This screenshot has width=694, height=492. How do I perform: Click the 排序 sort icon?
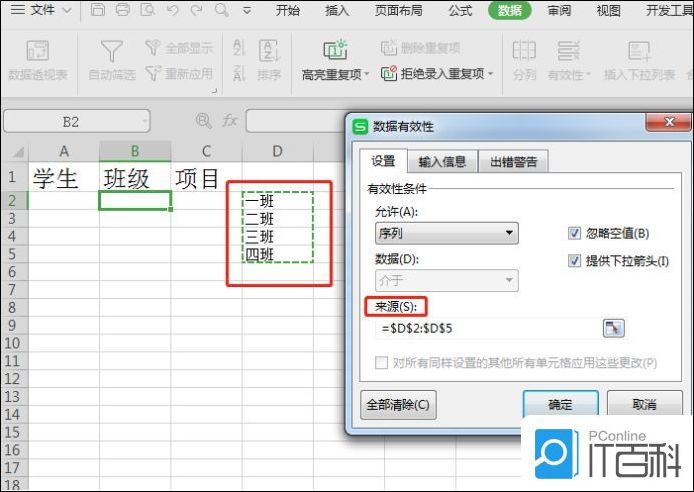pos(269,51)
